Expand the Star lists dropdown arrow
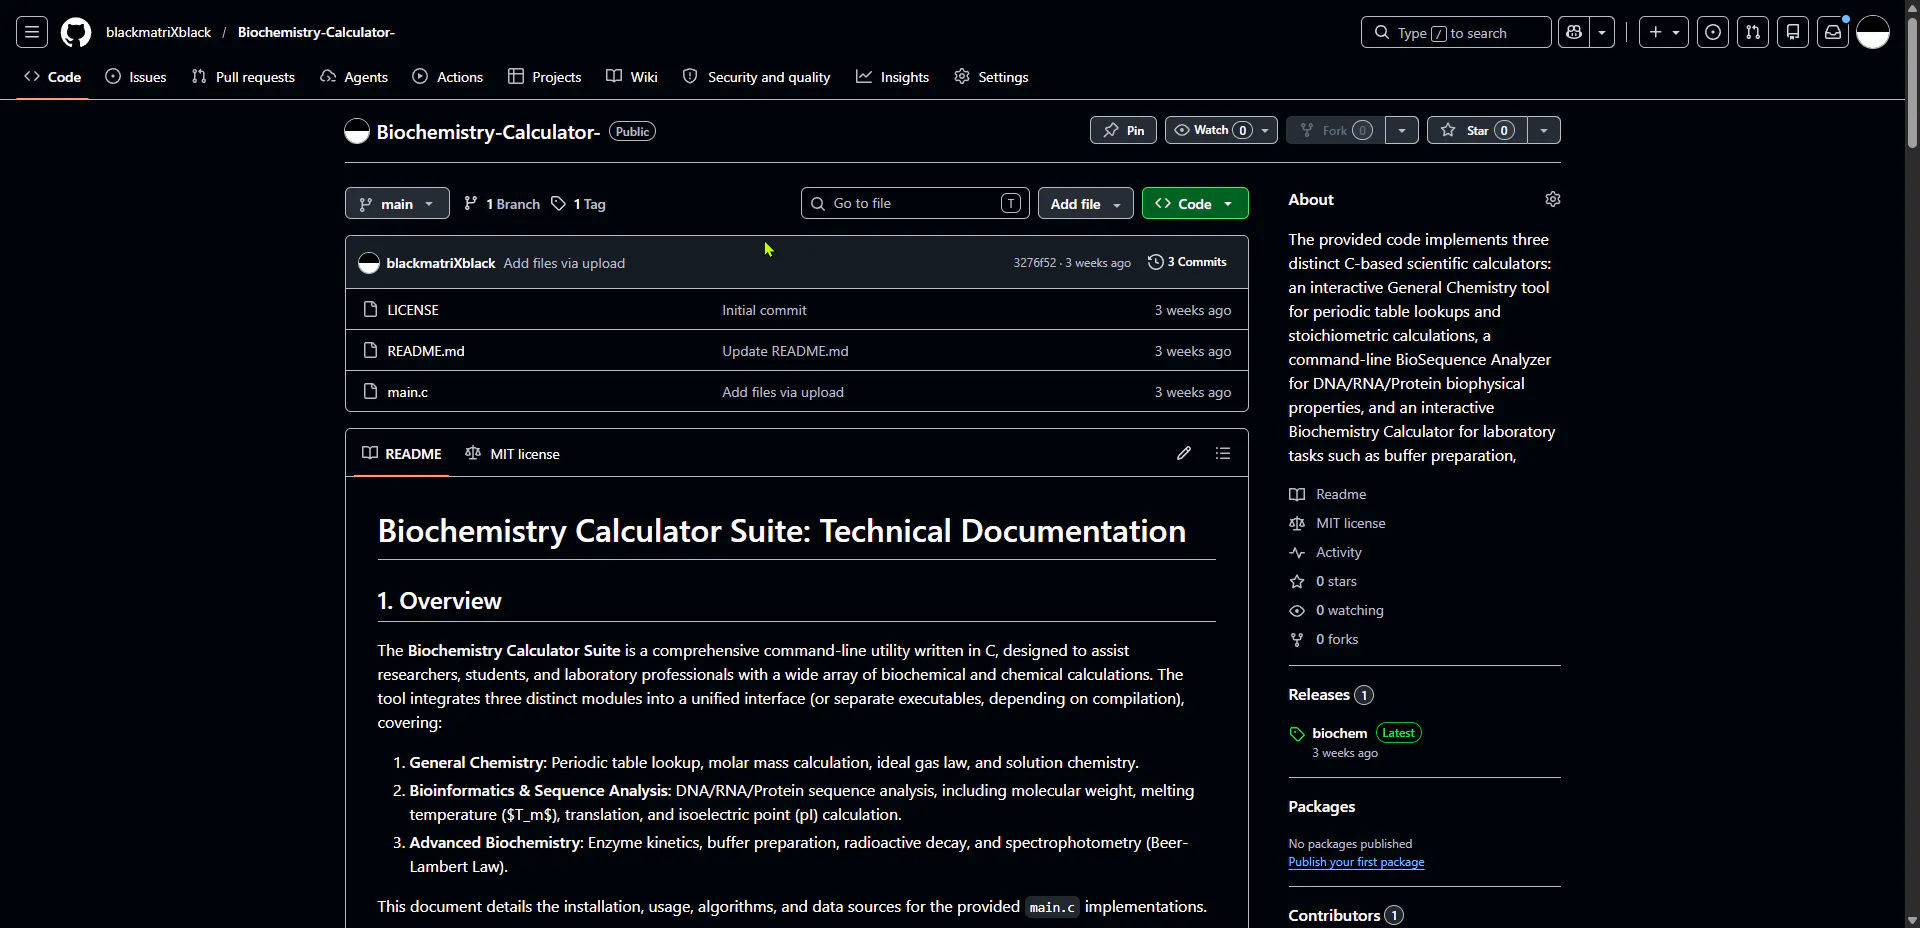This screenshot has height=928, width=1920. point(1544,130)
